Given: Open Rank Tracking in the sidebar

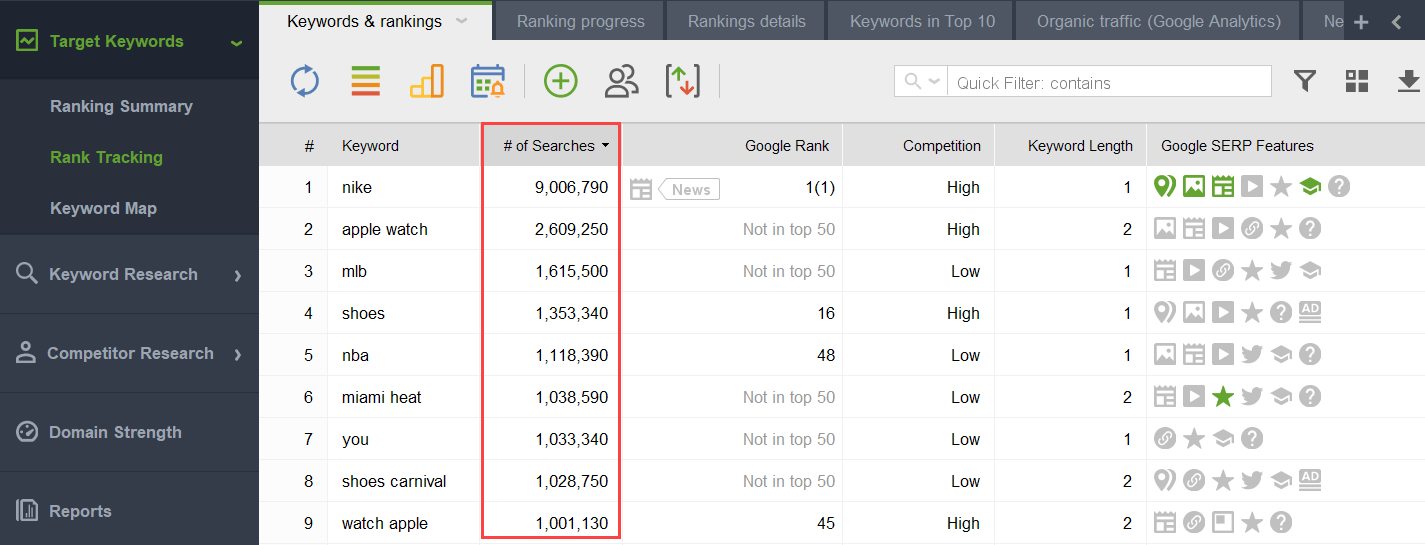Looking at the screenshot, I should pyautogui.click(x=106, y=157).
